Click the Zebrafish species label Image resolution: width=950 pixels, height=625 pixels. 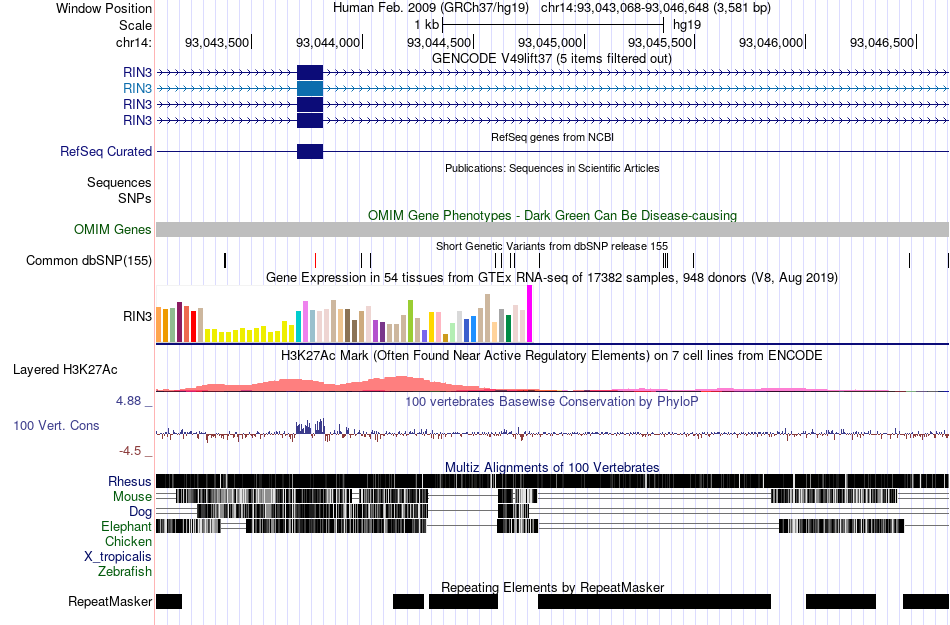(125, 571)
